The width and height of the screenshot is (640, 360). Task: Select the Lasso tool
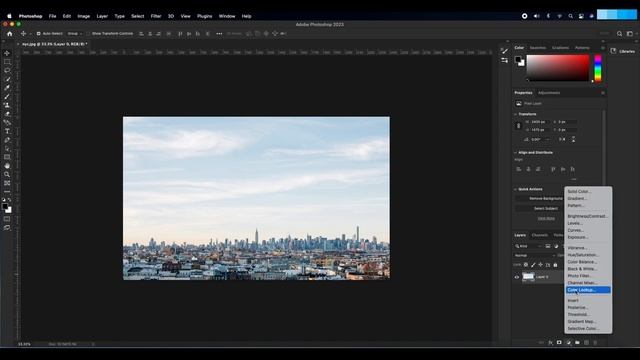point(7,71)
